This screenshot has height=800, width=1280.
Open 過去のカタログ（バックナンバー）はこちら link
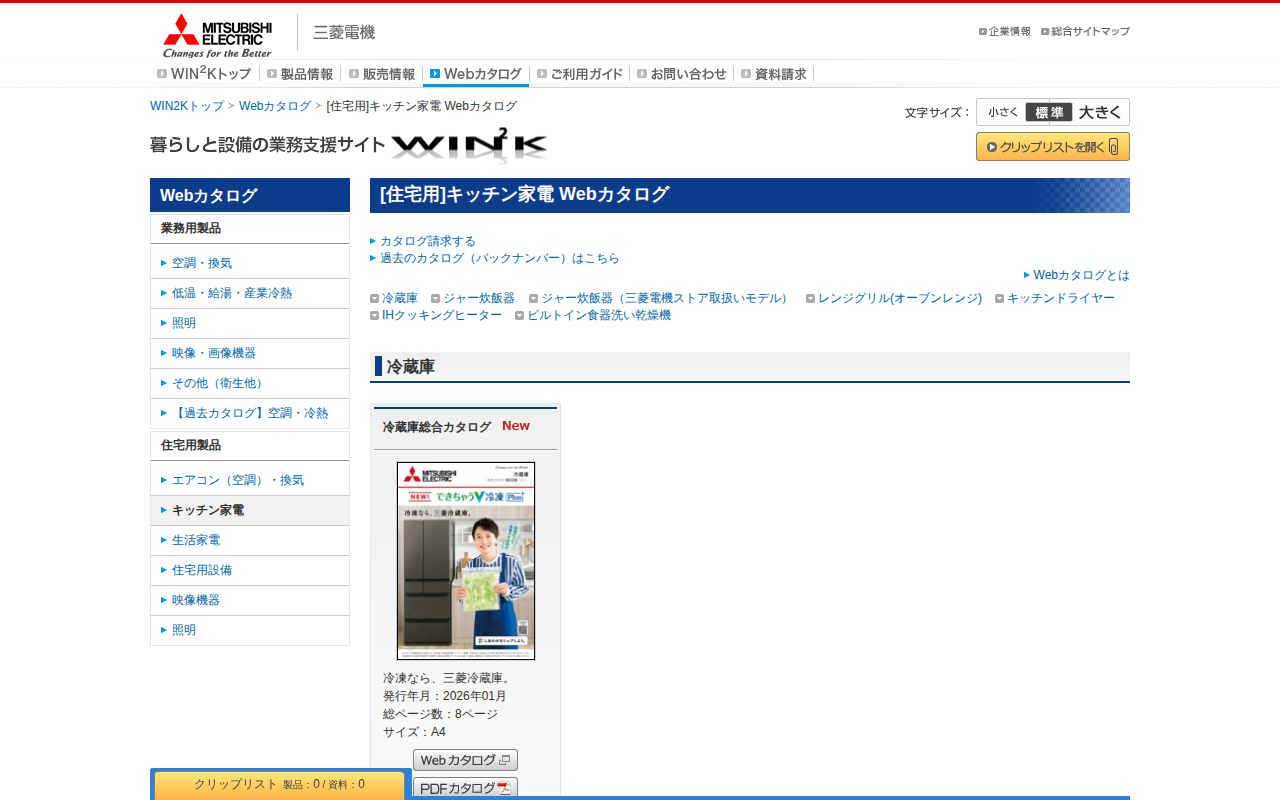click(x=500, y=258)
